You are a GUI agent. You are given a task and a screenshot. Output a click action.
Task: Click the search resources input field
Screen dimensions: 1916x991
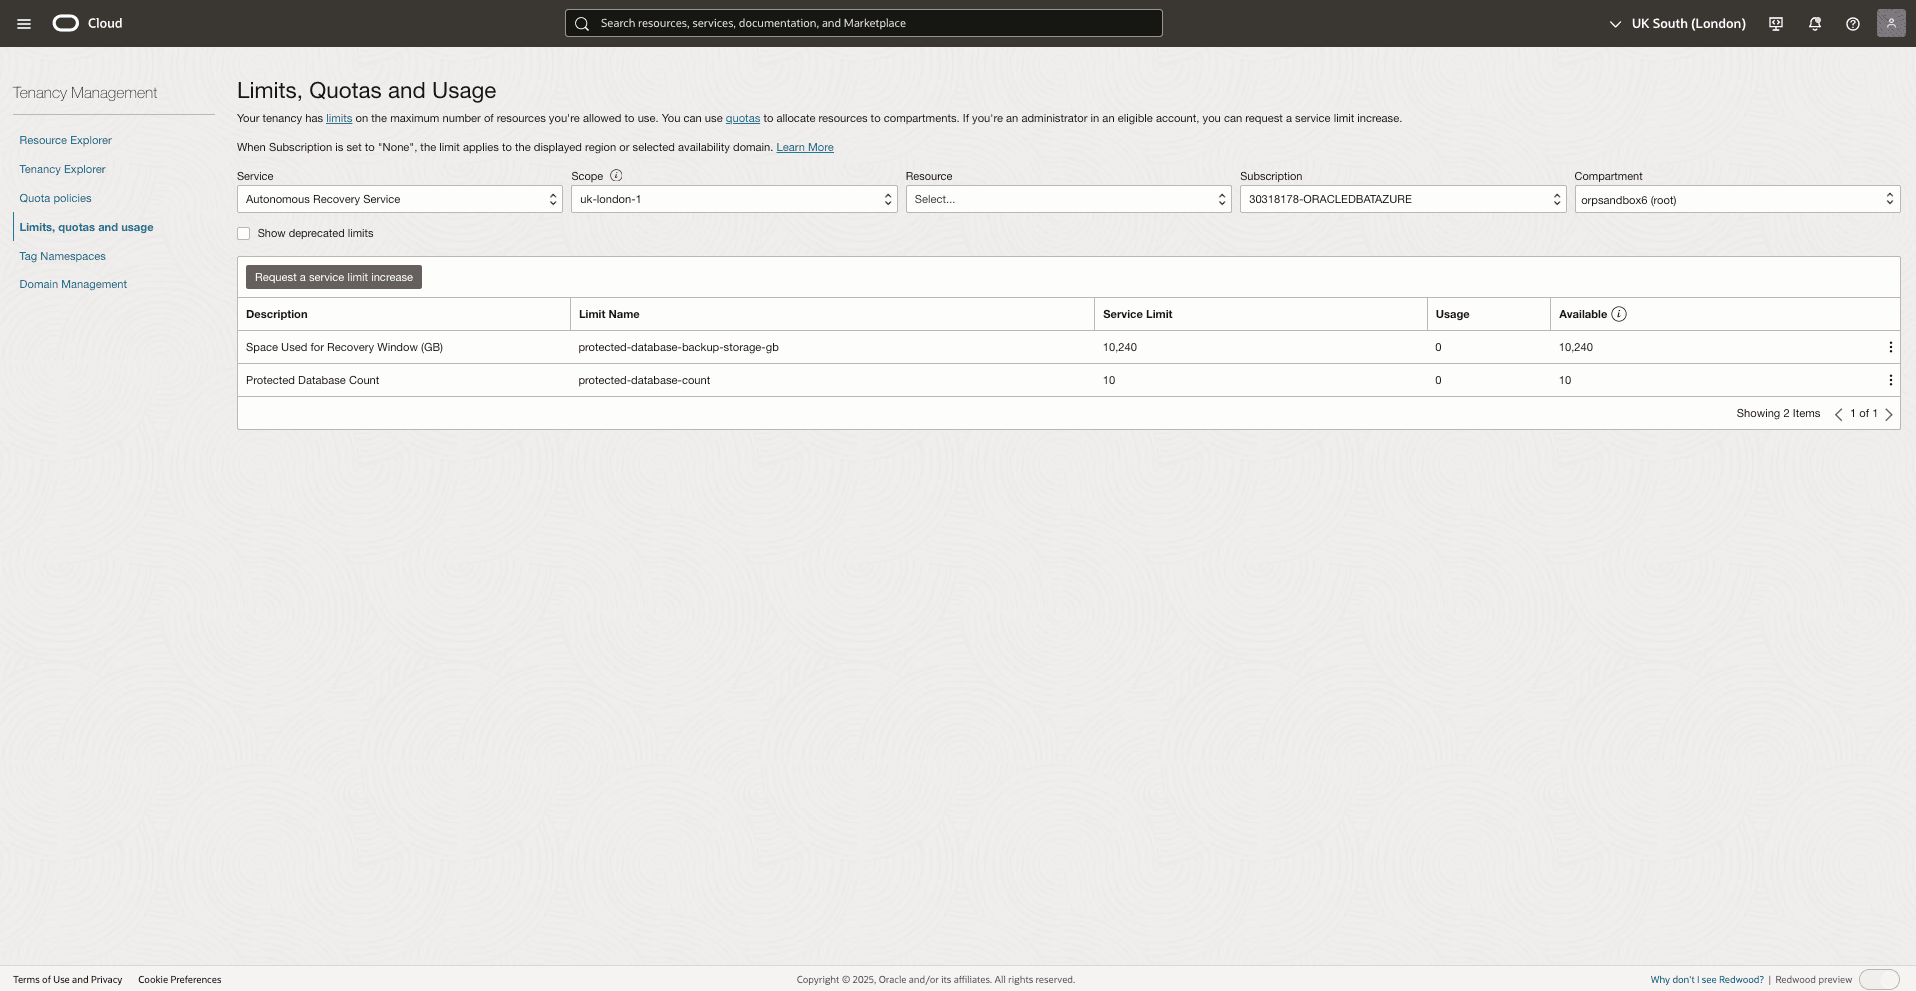(x=862, y=23)
